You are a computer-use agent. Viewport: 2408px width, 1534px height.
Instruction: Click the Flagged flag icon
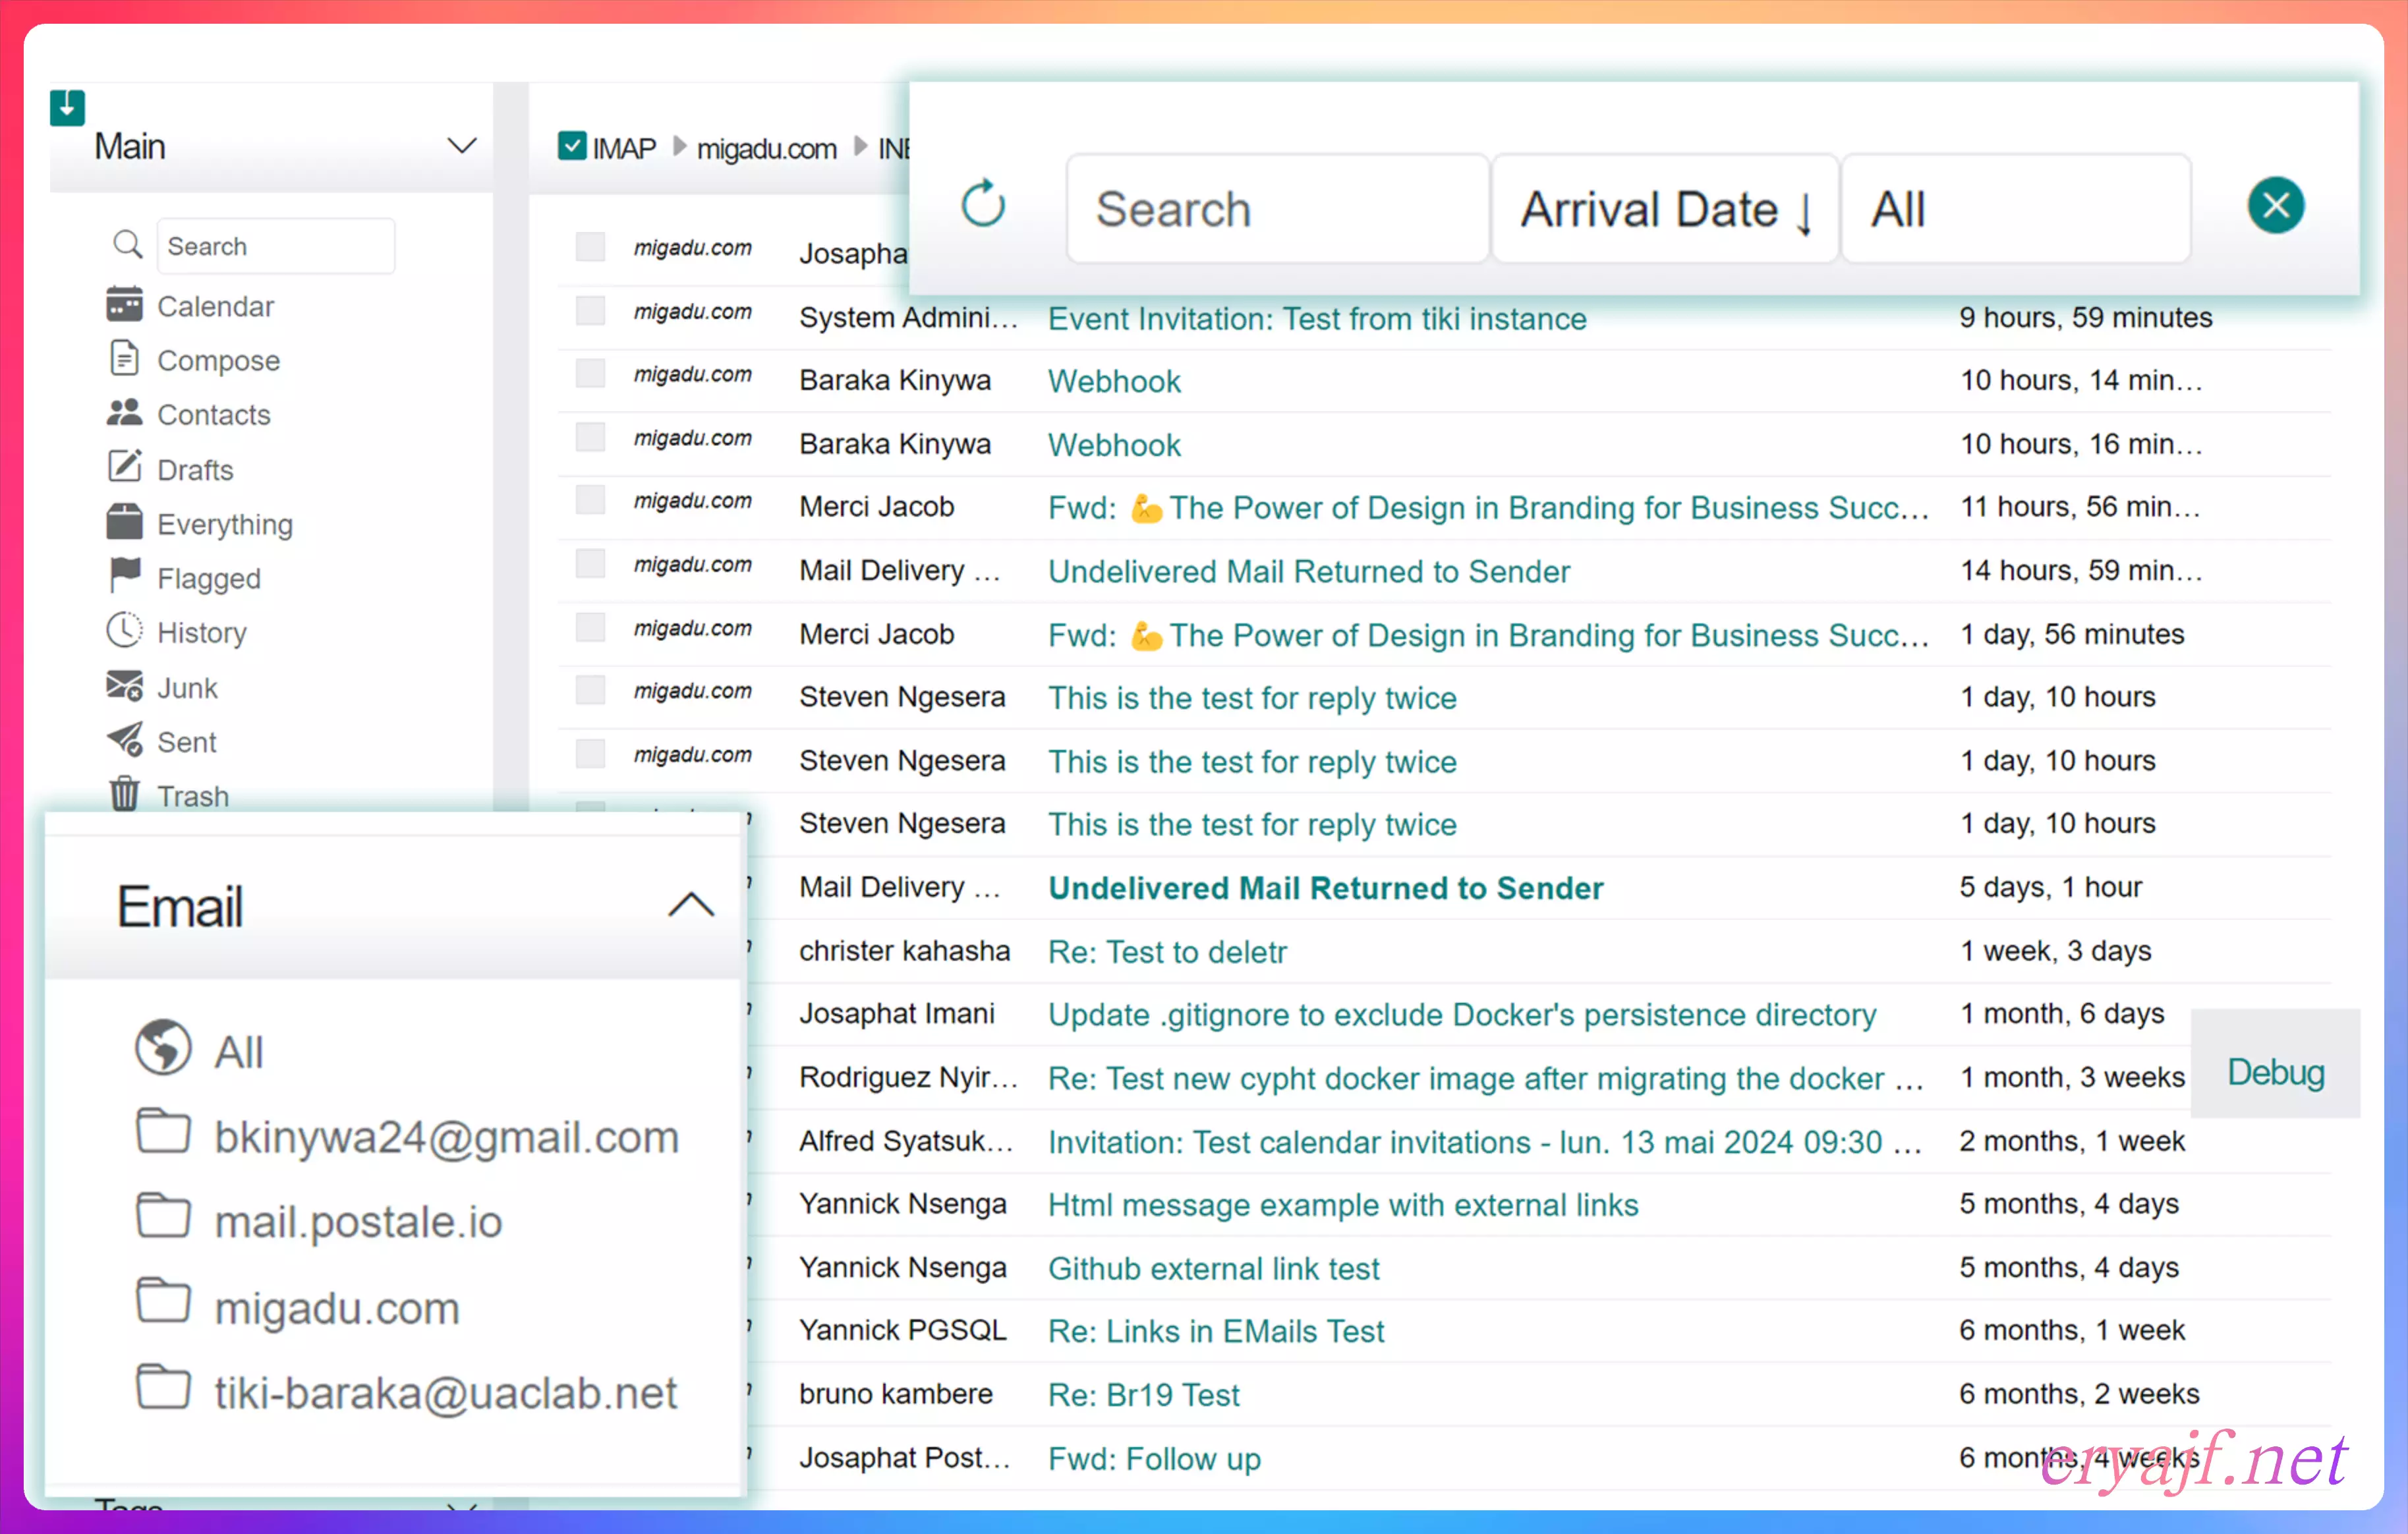[x=124, y=576]
